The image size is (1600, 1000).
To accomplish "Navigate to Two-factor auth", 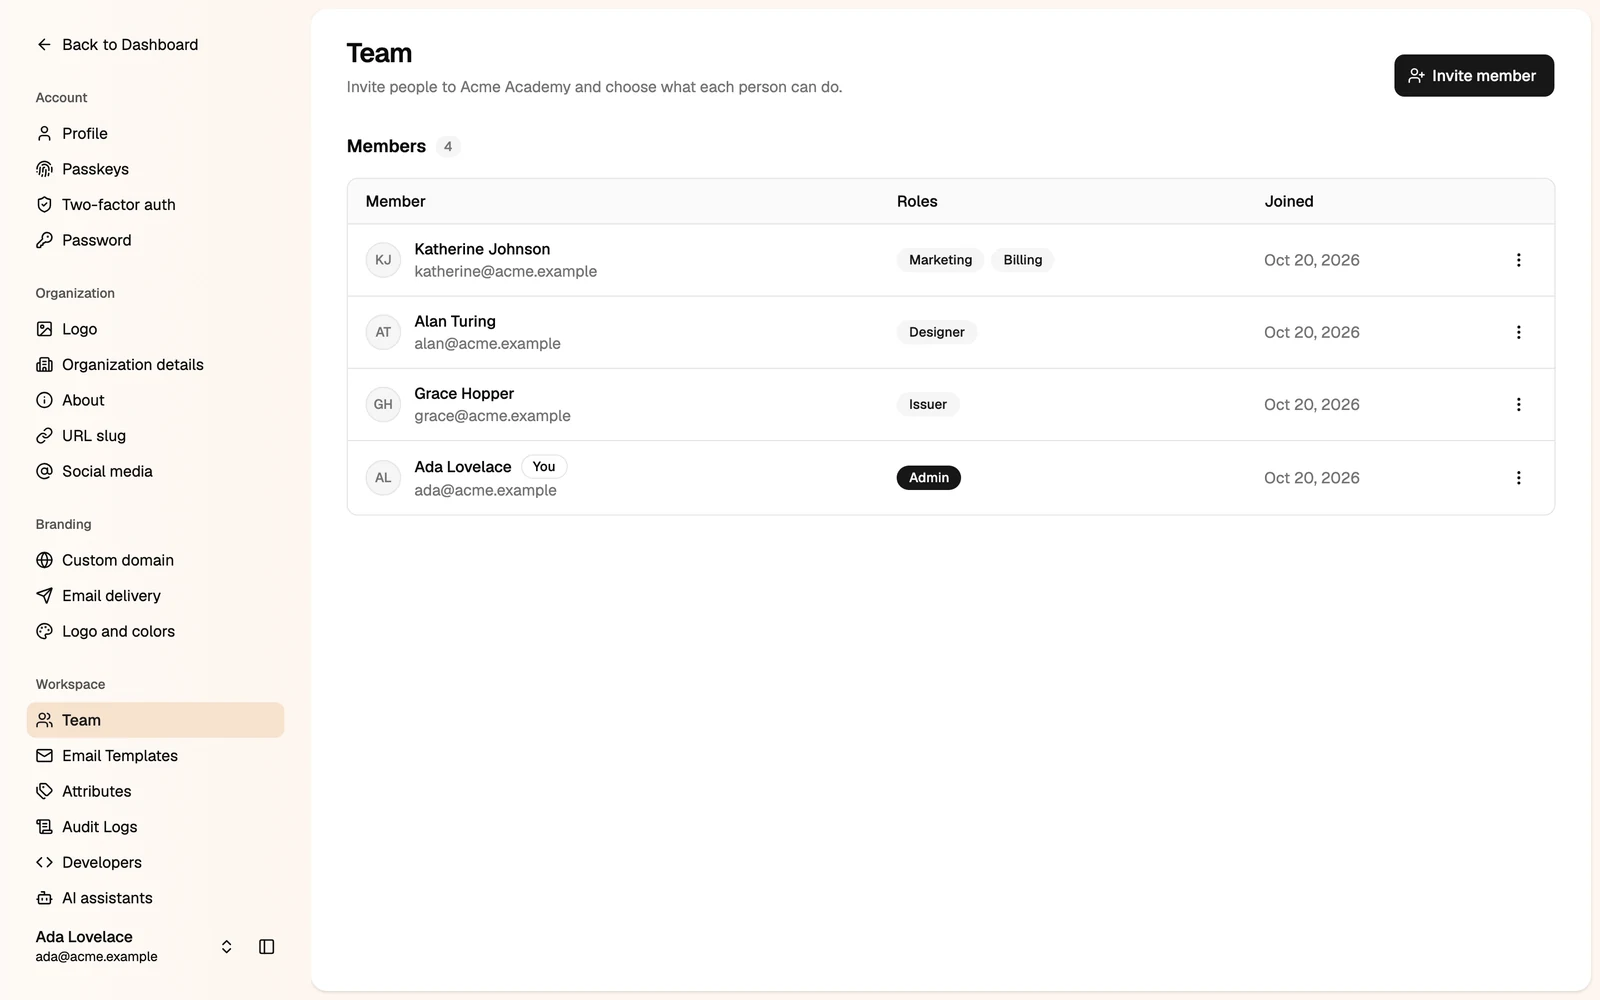I will [x=155, y=204].
